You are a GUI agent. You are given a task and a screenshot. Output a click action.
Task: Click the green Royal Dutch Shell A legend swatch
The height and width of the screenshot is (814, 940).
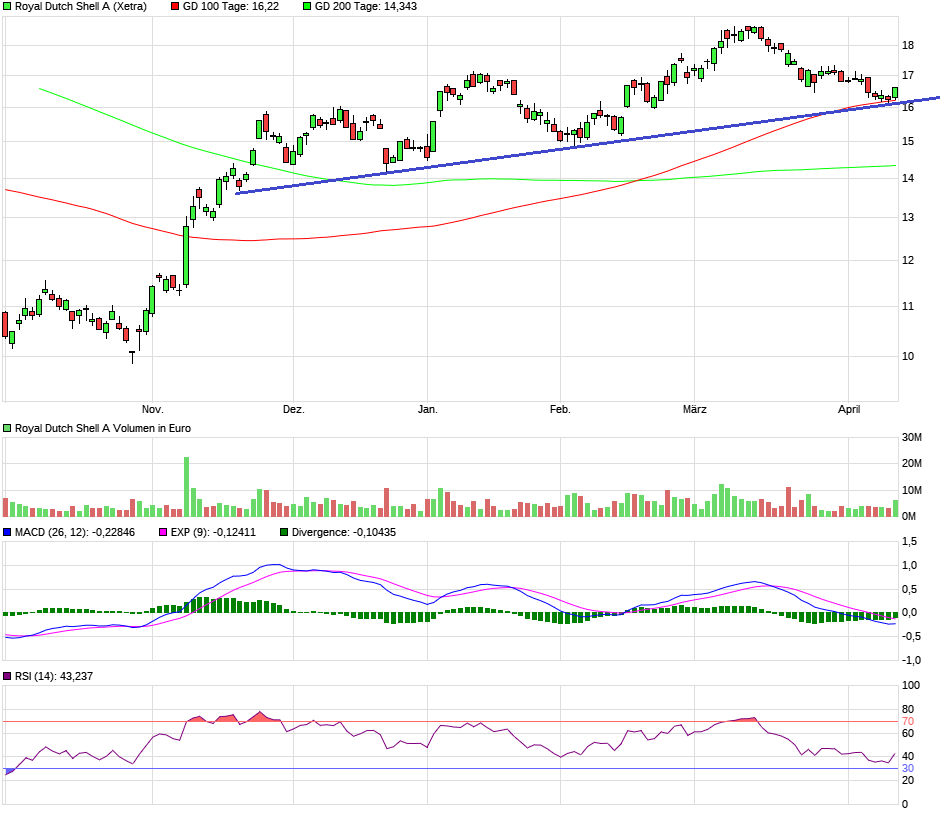[7, 7]
